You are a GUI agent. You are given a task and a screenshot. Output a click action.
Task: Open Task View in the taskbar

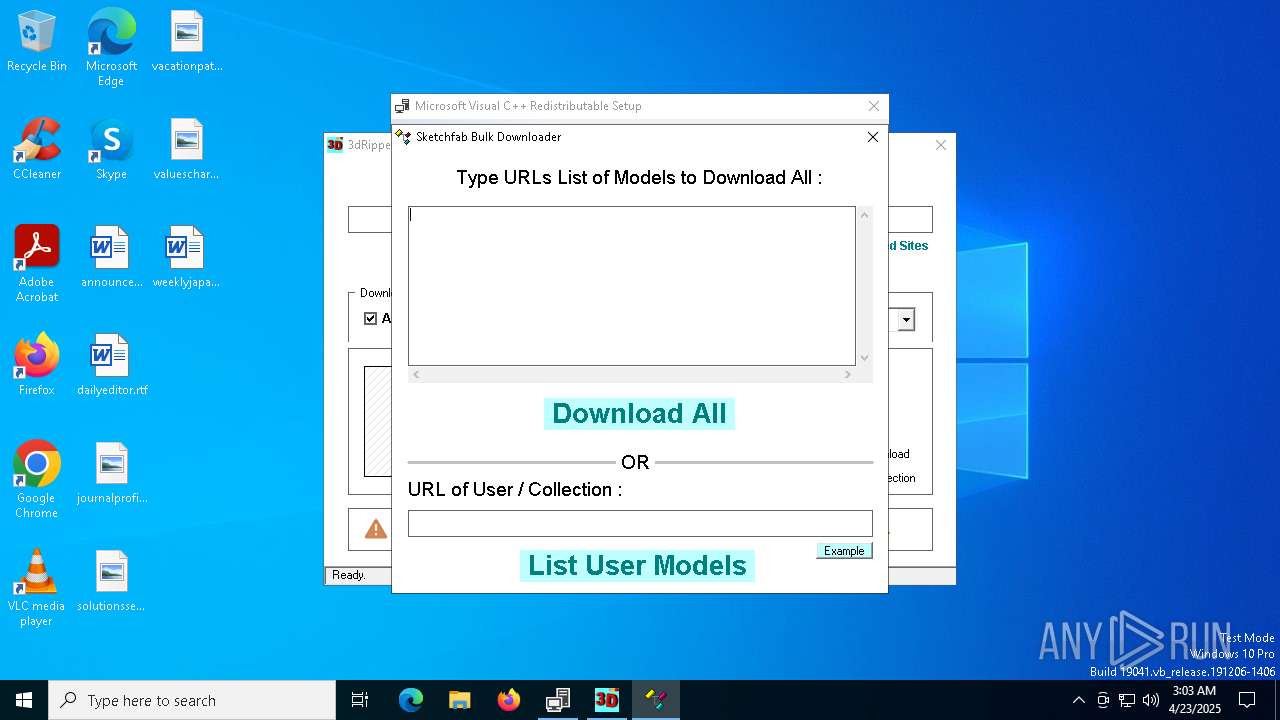(x=360, y=700)
